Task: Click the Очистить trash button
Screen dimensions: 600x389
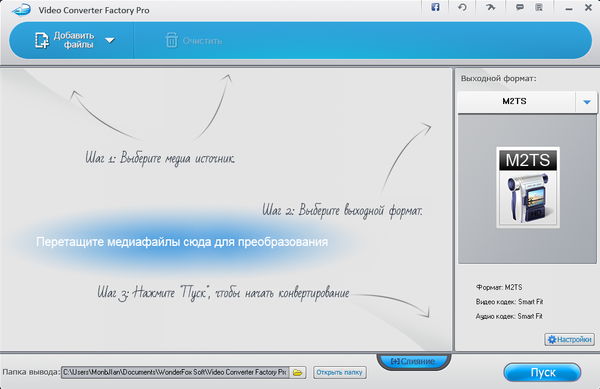Action: click(194, 41)
